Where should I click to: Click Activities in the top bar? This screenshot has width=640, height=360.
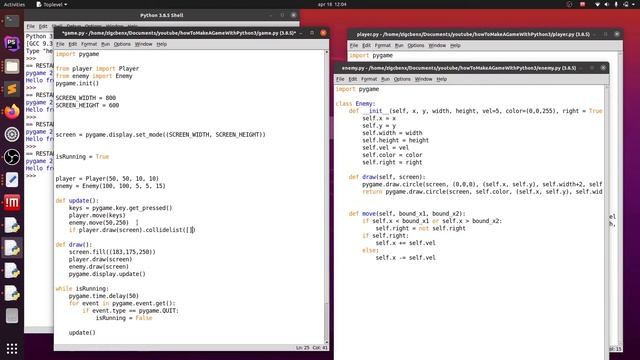(x=14, y=4)
